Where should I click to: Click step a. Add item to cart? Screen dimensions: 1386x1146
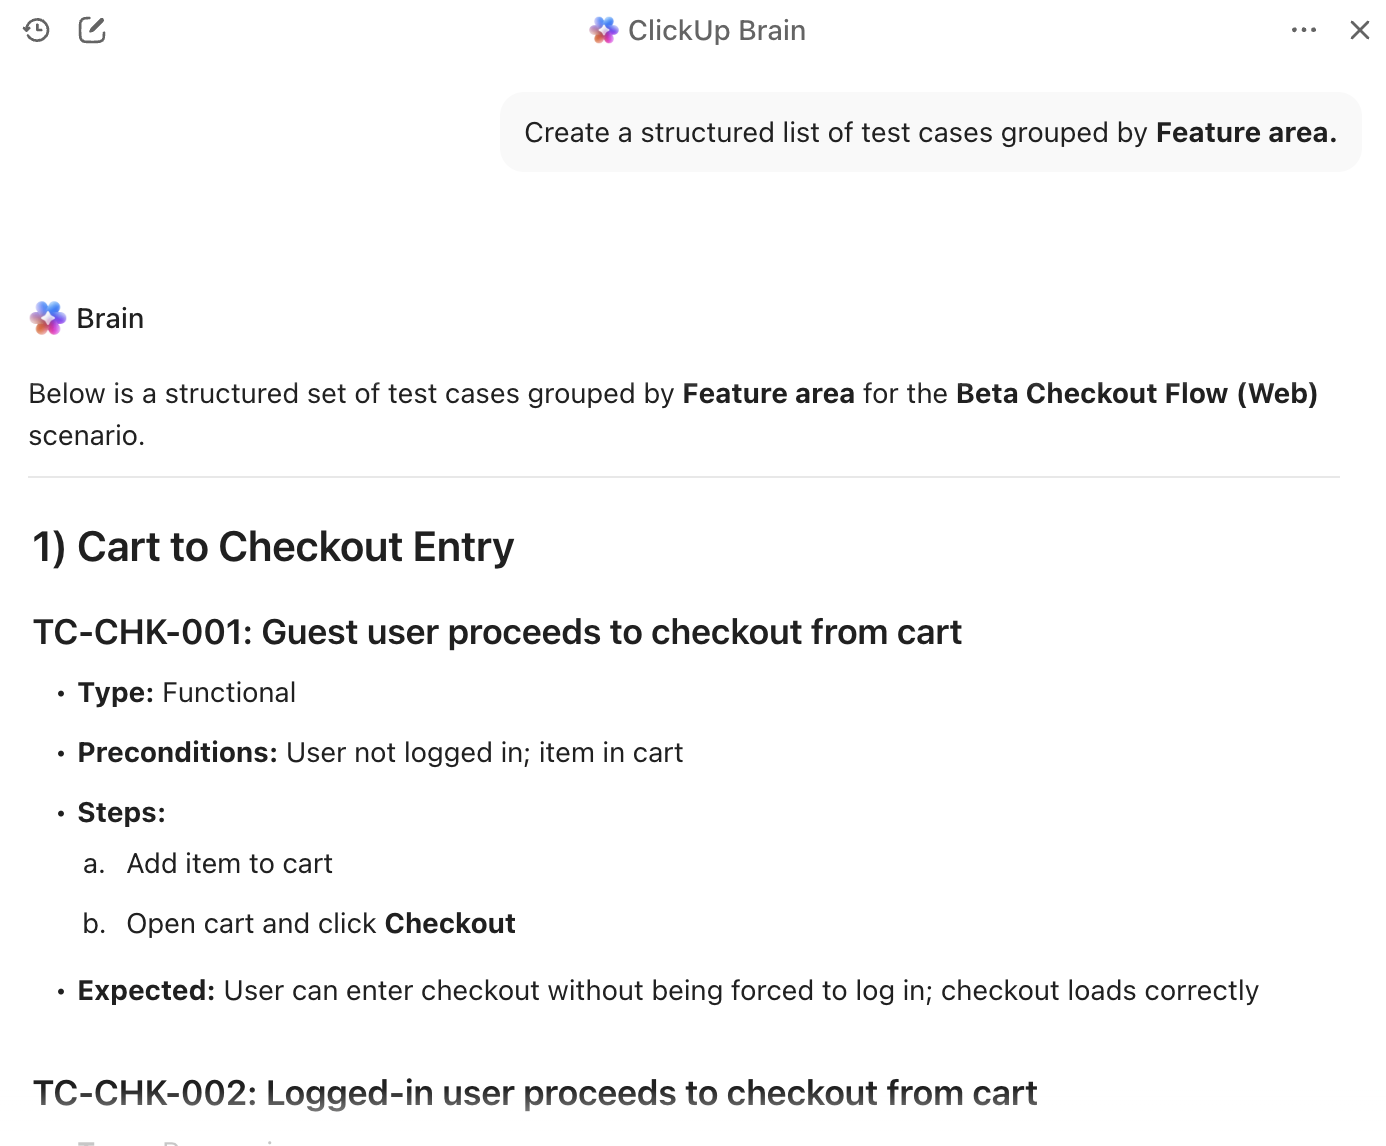point(229,864)
